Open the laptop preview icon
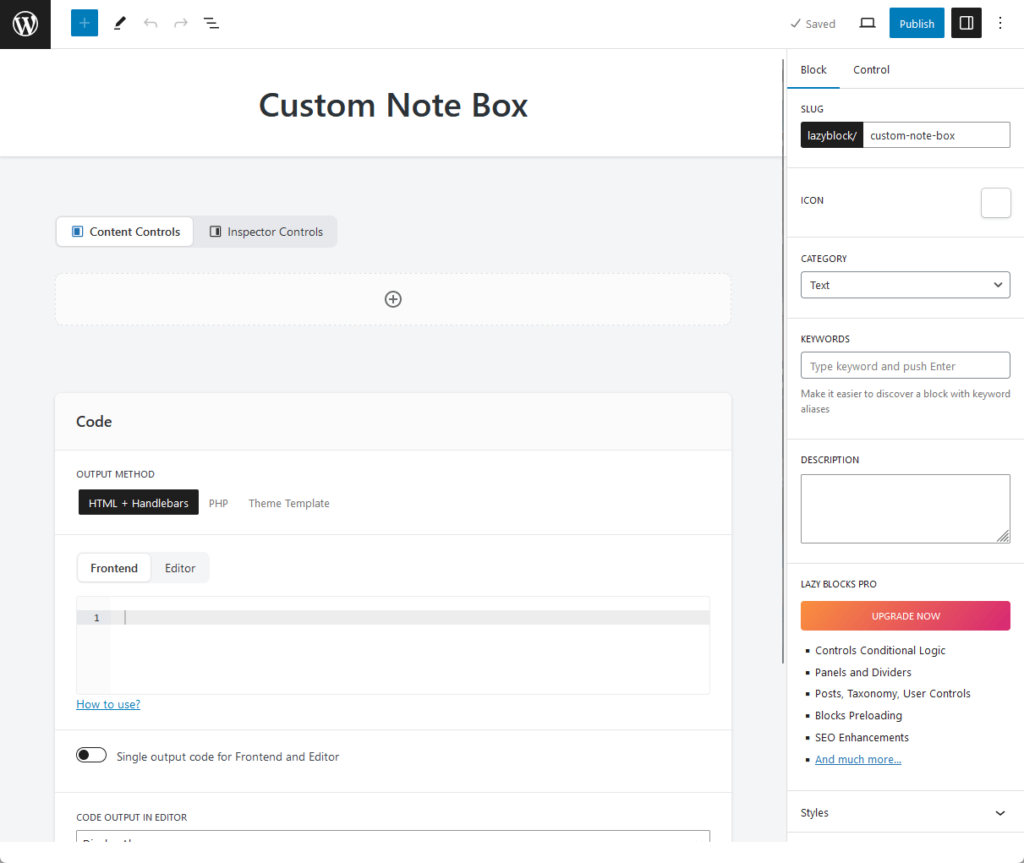The height and width of the screenshot is (863, 1024). tap(867, 24)
